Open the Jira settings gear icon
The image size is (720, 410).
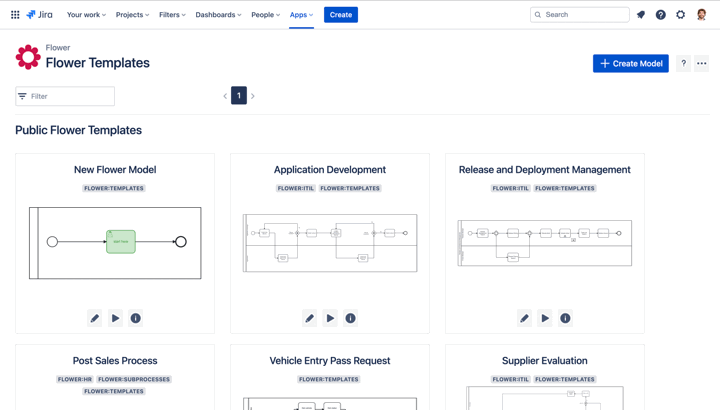pos(681,15)
